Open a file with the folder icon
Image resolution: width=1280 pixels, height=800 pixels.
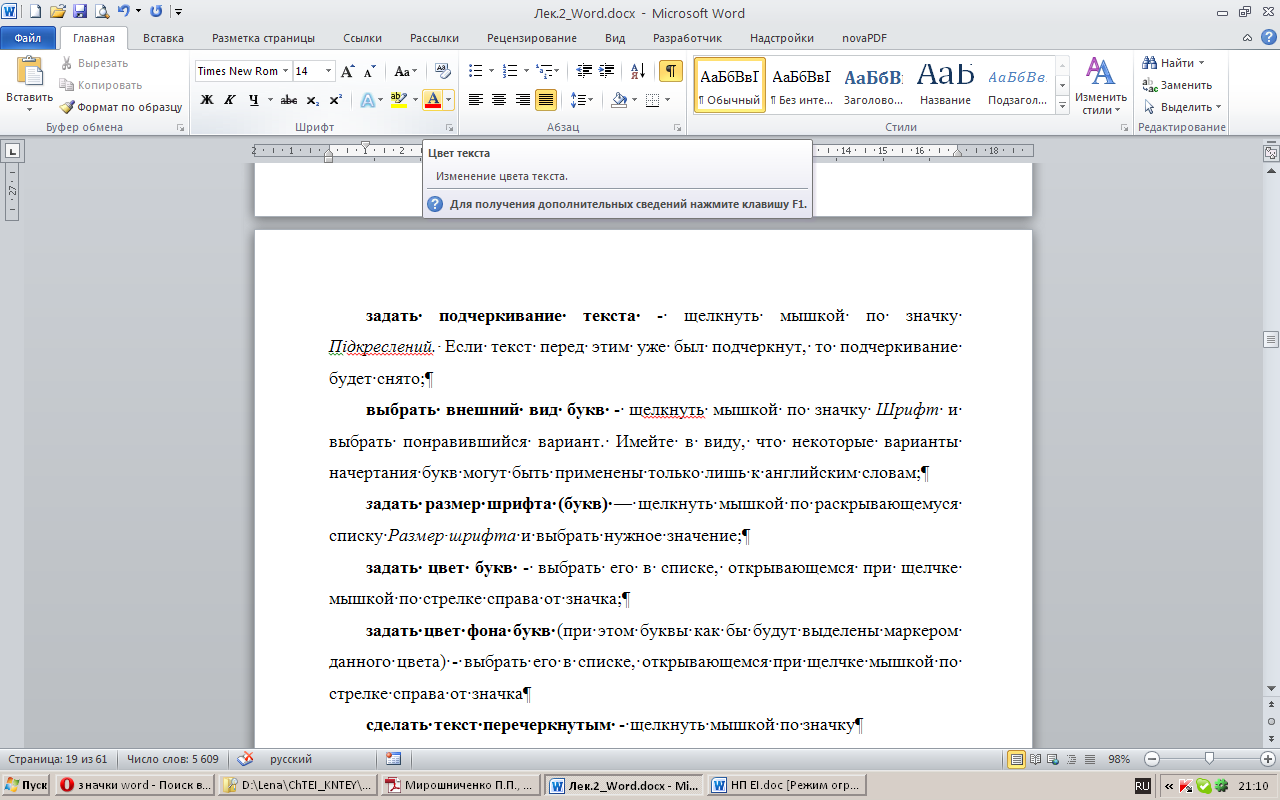pyautogui.click(x=57, y=12)
